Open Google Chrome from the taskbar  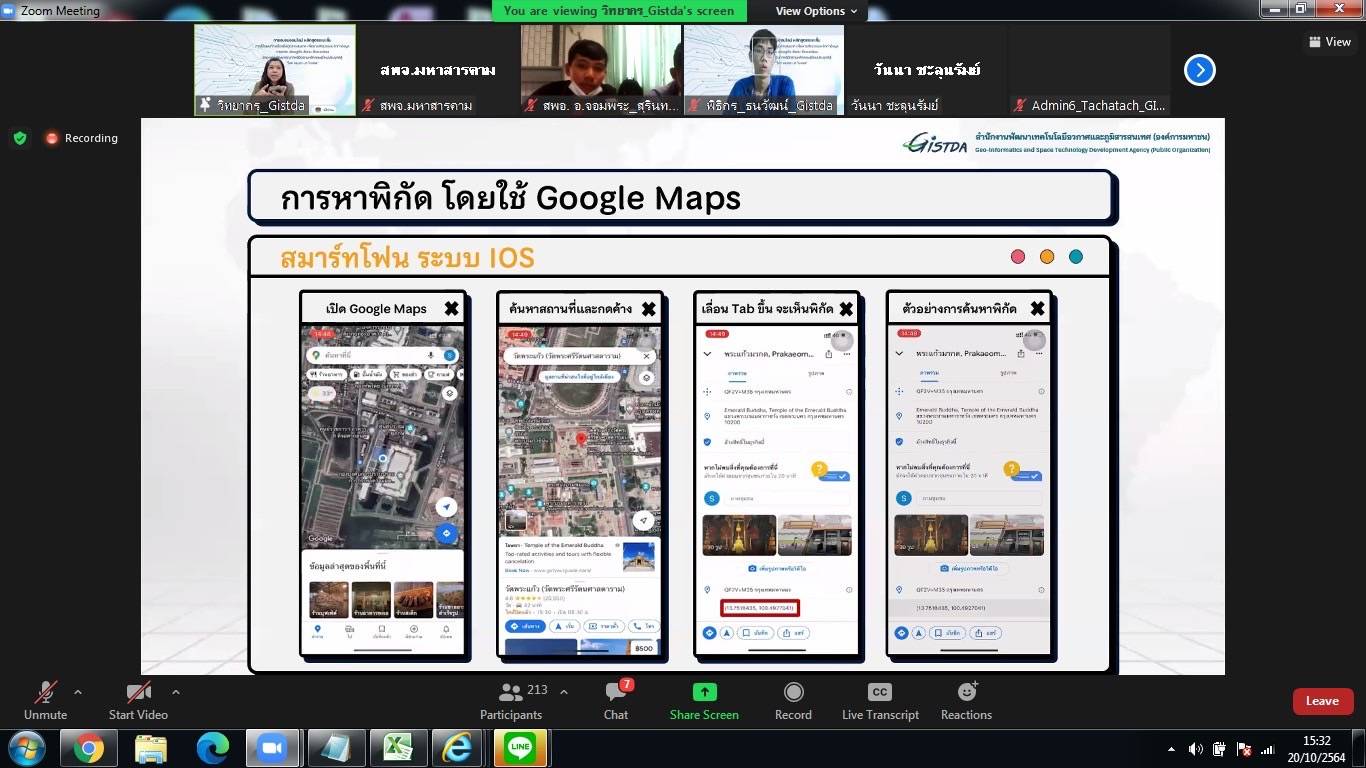88,748
